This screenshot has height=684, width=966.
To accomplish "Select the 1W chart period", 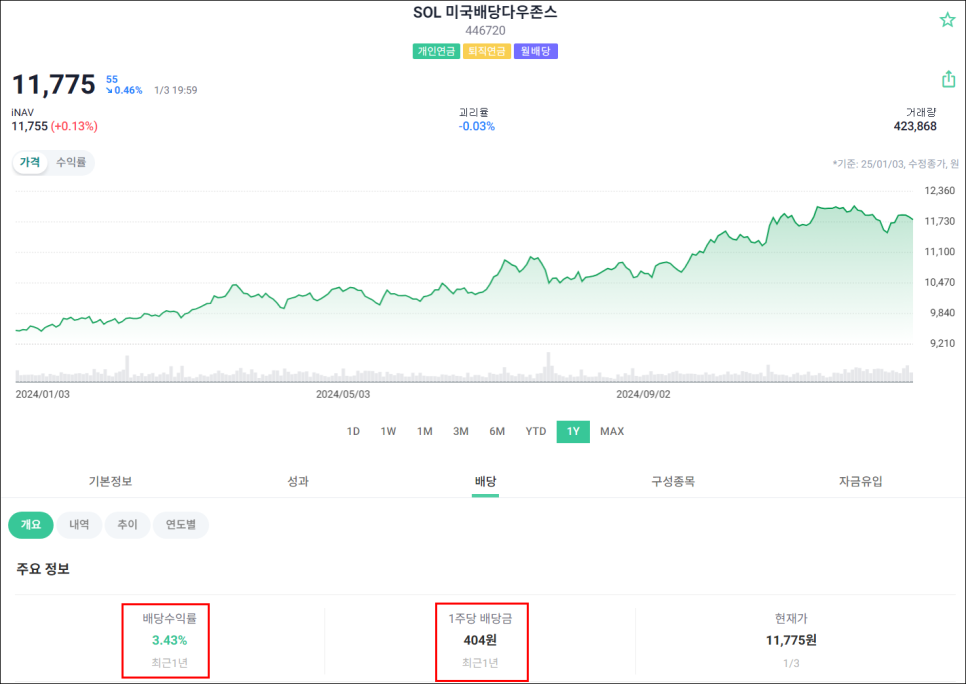I will point(388,431).
